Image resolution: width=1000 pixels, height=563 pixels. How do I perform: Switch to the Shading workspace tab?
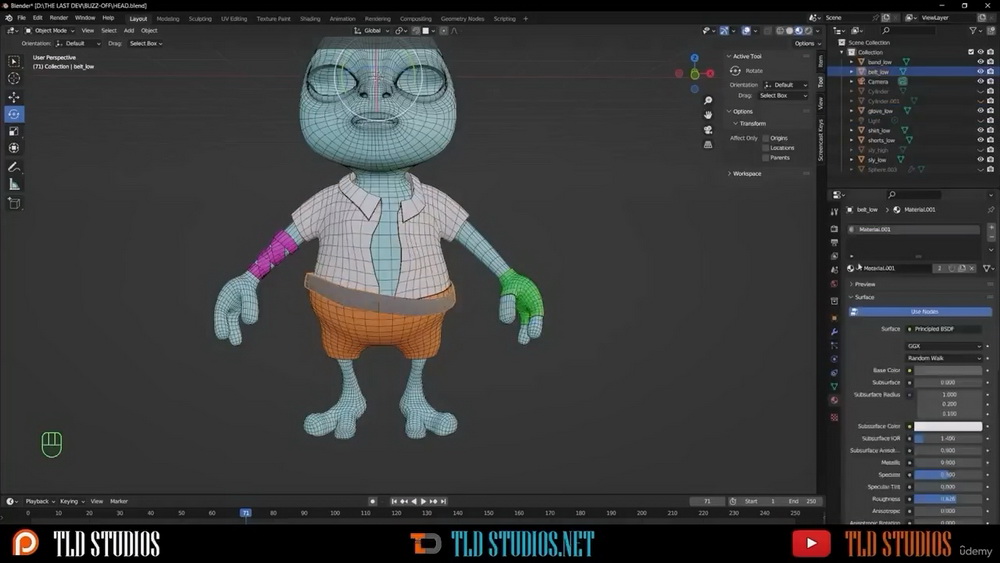310,18
